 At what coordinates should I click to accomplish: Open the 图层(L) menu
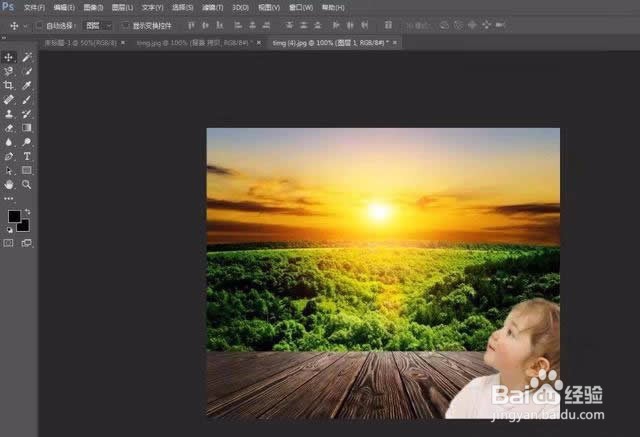(x=122, y=8)
